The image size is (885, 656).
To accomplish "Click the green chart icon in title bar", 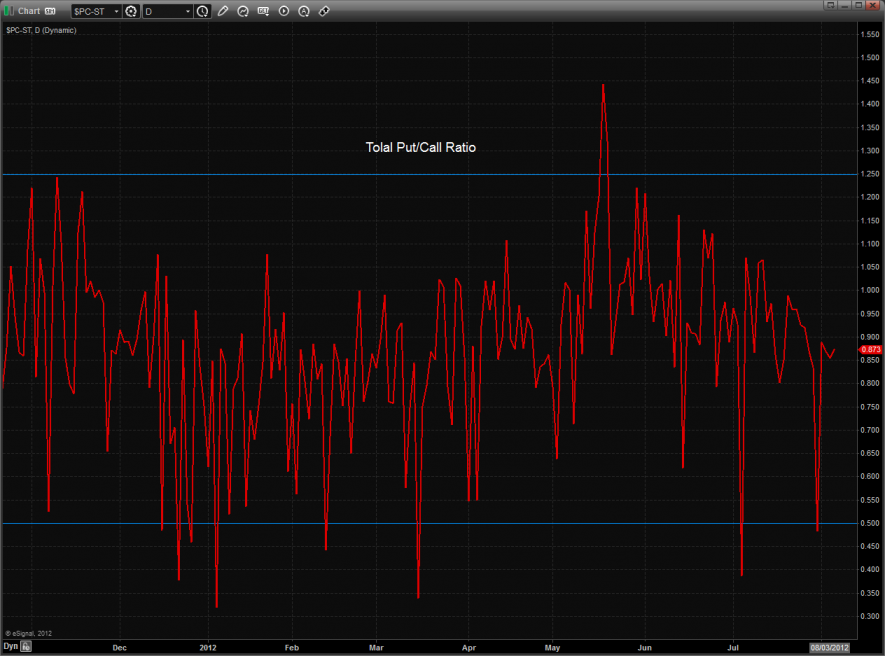I will tap(10, 11).
